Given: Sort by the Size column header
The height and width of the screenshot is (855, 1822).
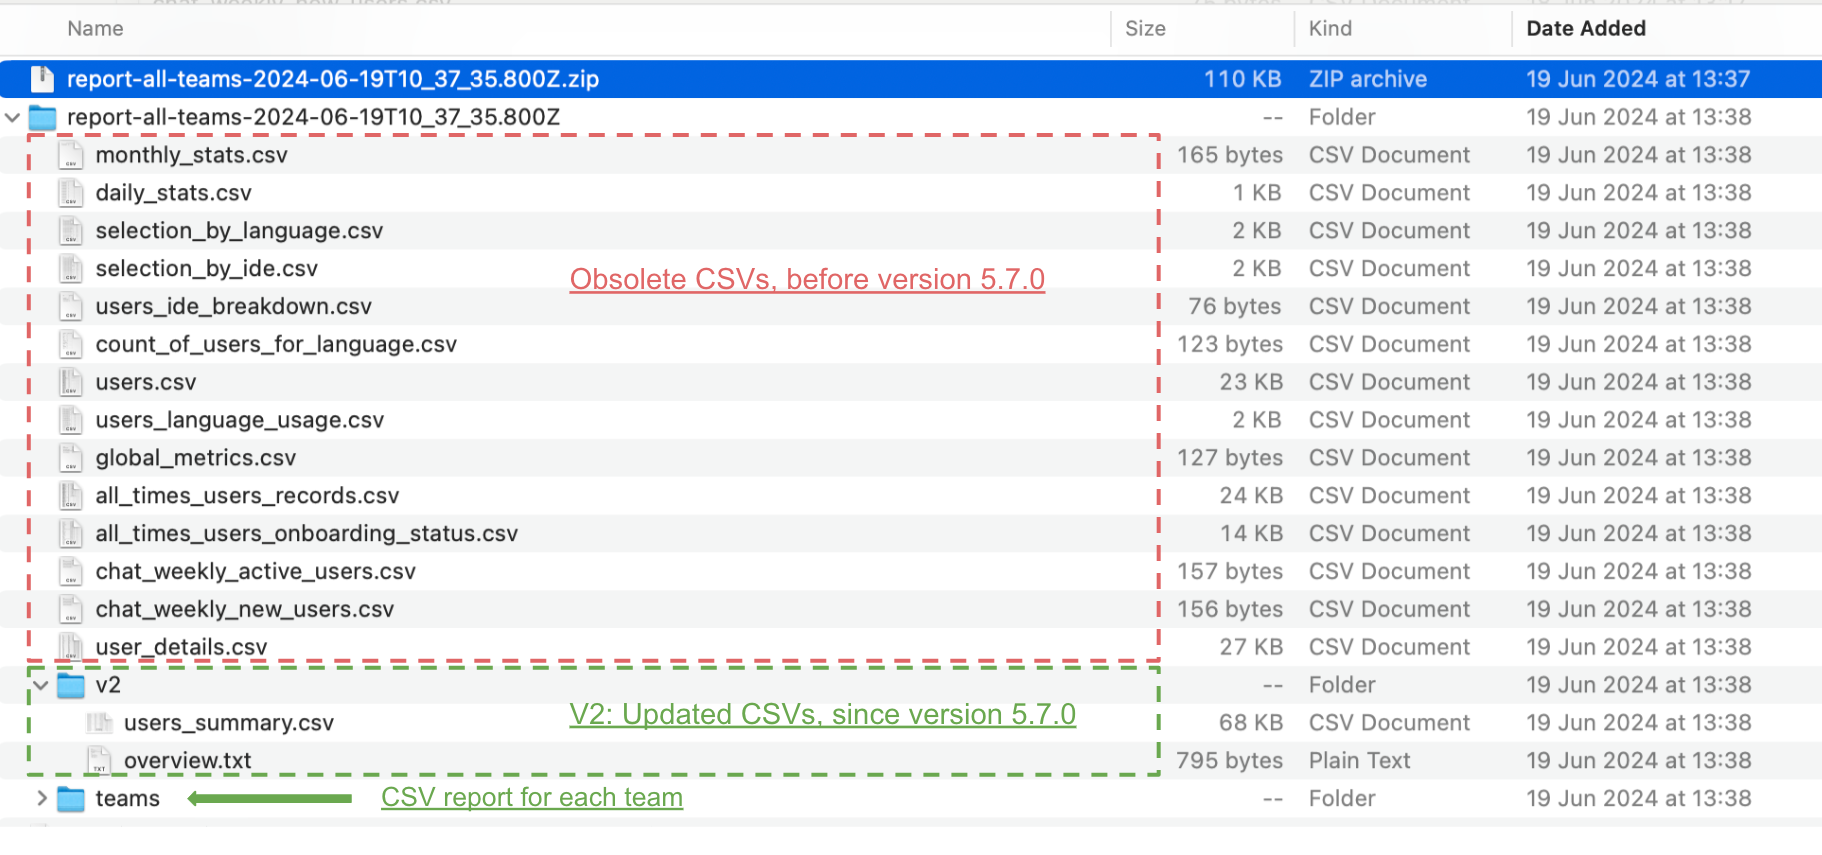Looking at the screenshot, I should pyautogui.click(x=1145, y=29).
